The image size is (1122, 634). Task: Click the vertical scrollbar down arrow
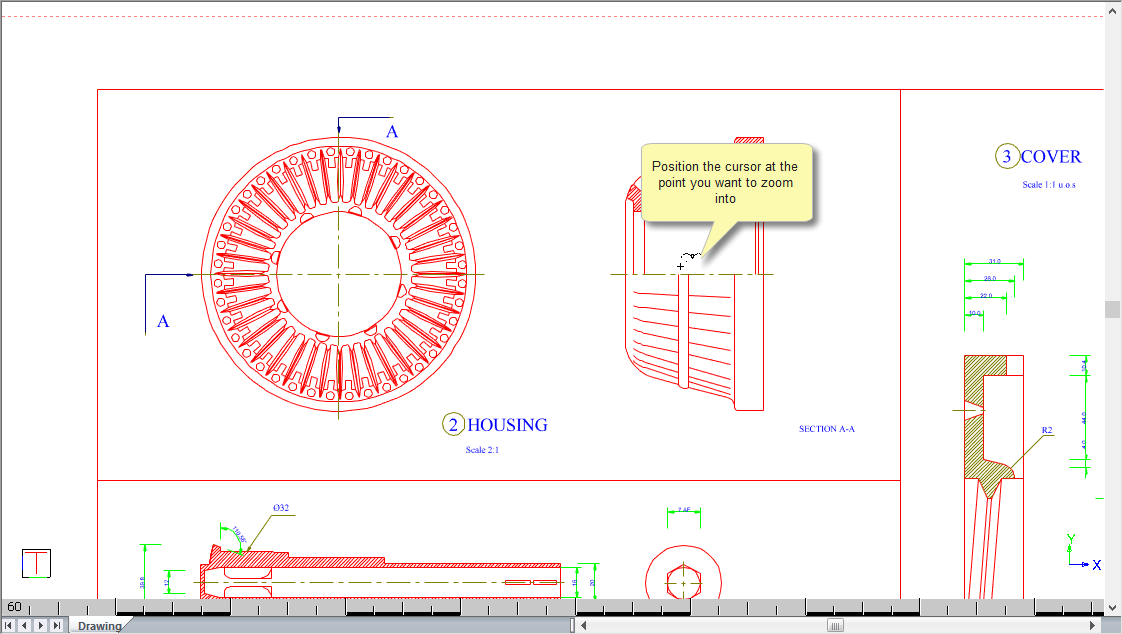point(1113,606)
